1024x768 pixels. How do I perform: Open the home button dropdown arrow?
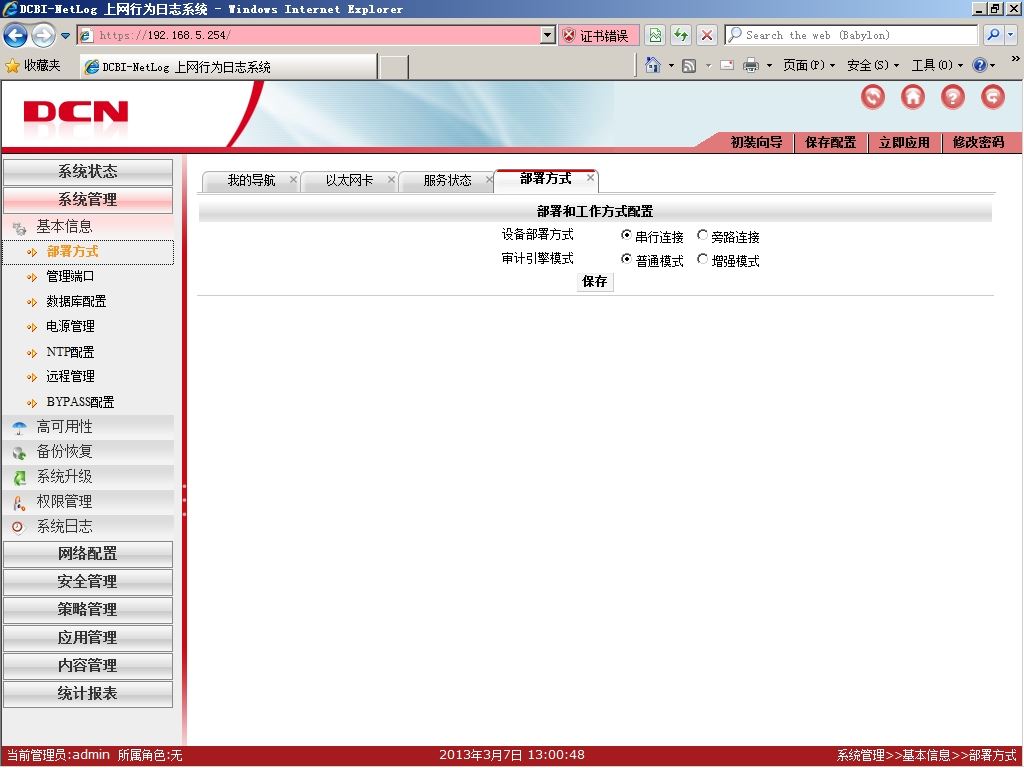point(671,65)
